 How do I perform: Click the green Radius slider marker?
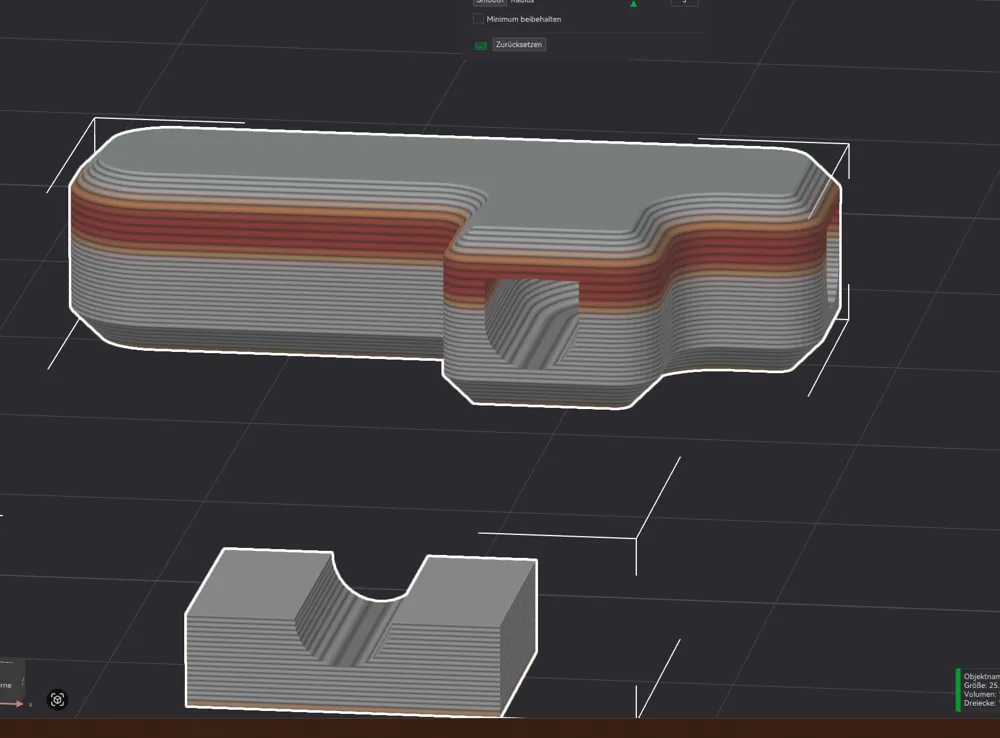pos(633,4)
